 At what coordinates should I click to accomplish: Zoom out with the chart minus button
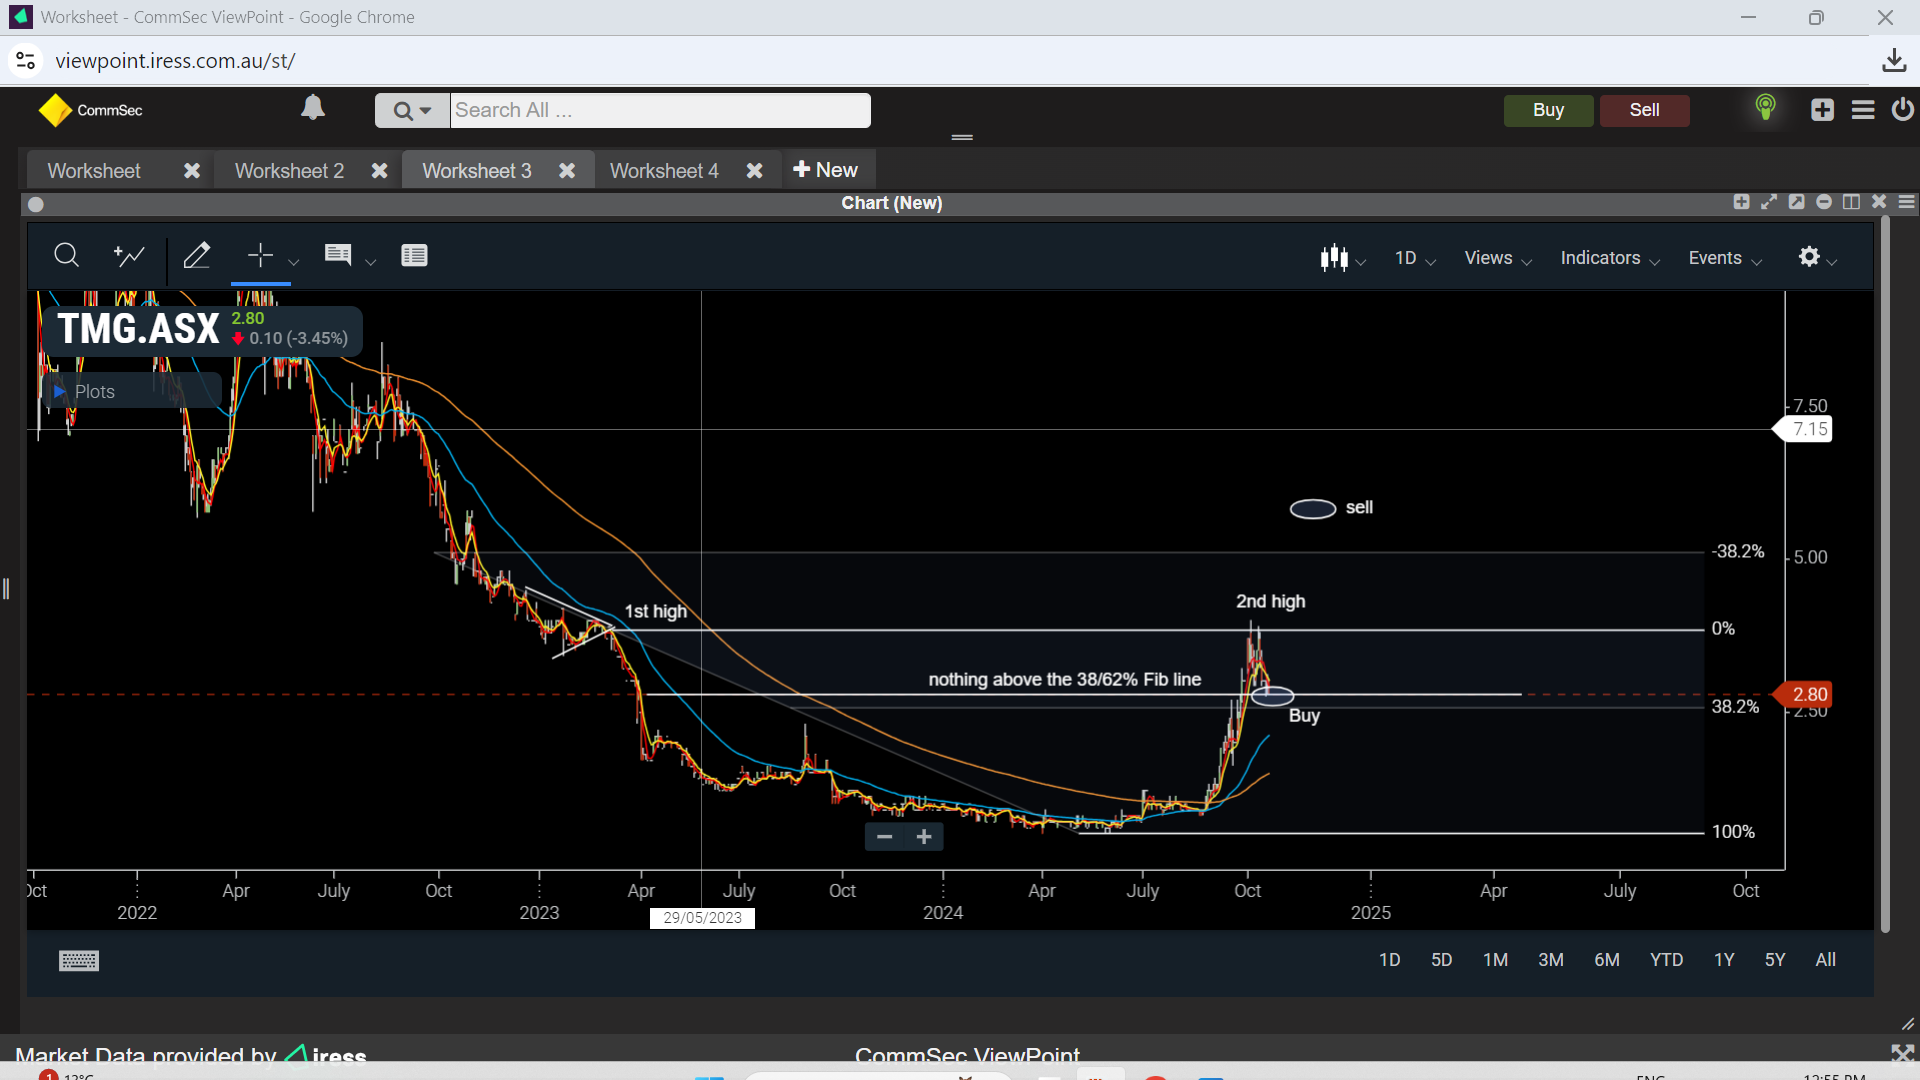click(x=884, y=837)
